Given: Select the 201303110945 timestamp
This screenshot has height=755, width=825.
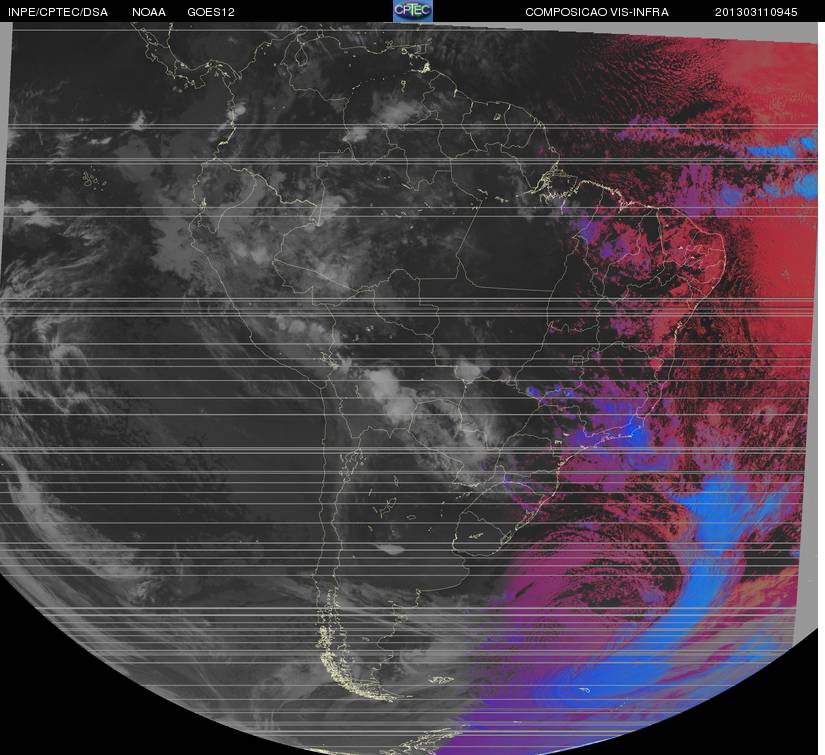Looking at the screenshot, I should 756,12.
